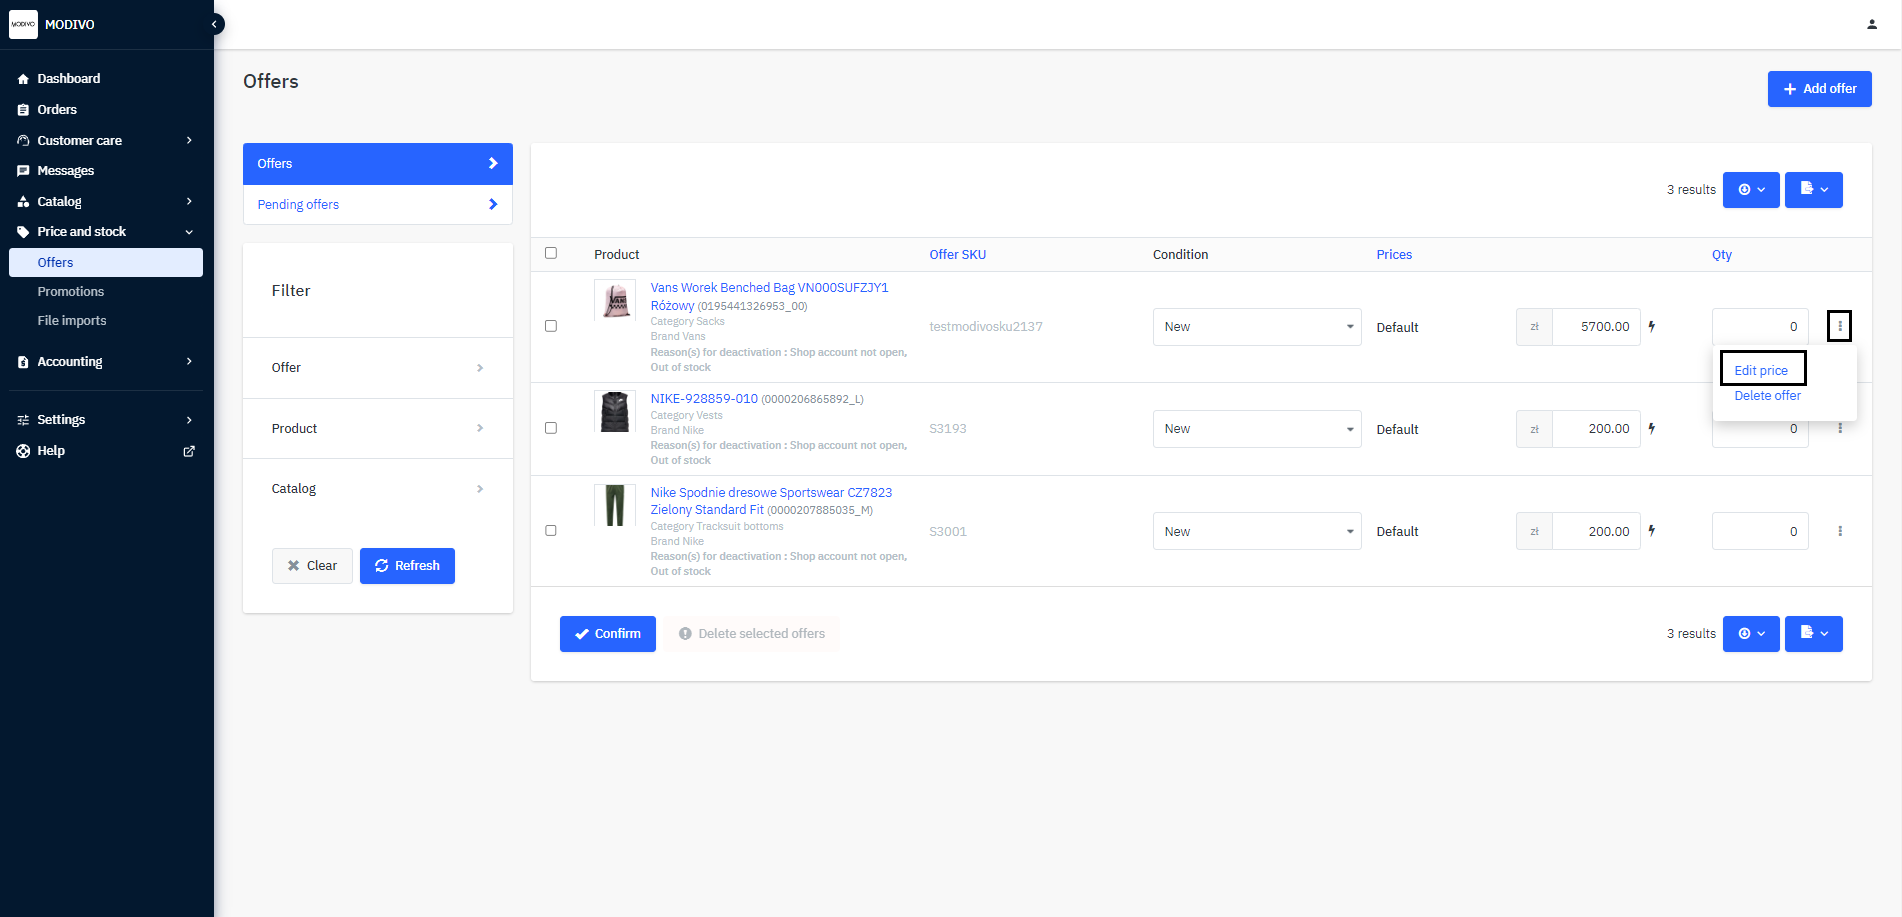Open the Dashboard home icon
Screen dimensions: 1902x917
click(x=23, y=79)
